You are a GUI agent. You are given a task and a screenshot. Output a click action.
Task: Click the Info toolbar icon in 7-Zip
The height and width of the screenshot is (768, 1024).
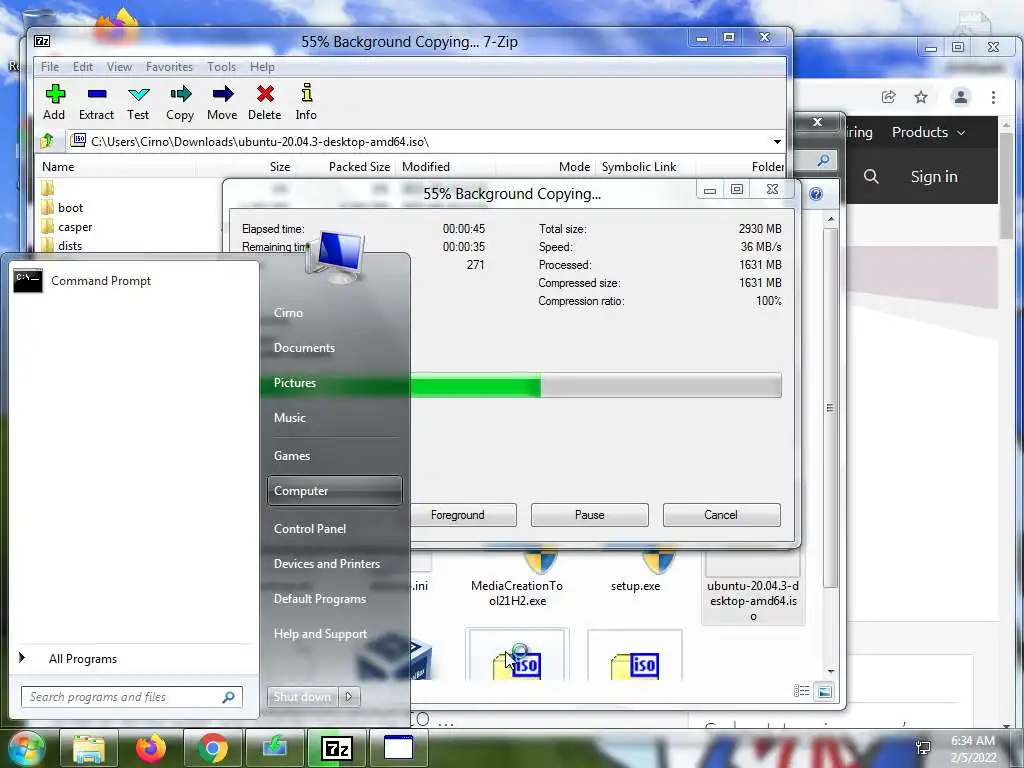[x=306, y=102]
